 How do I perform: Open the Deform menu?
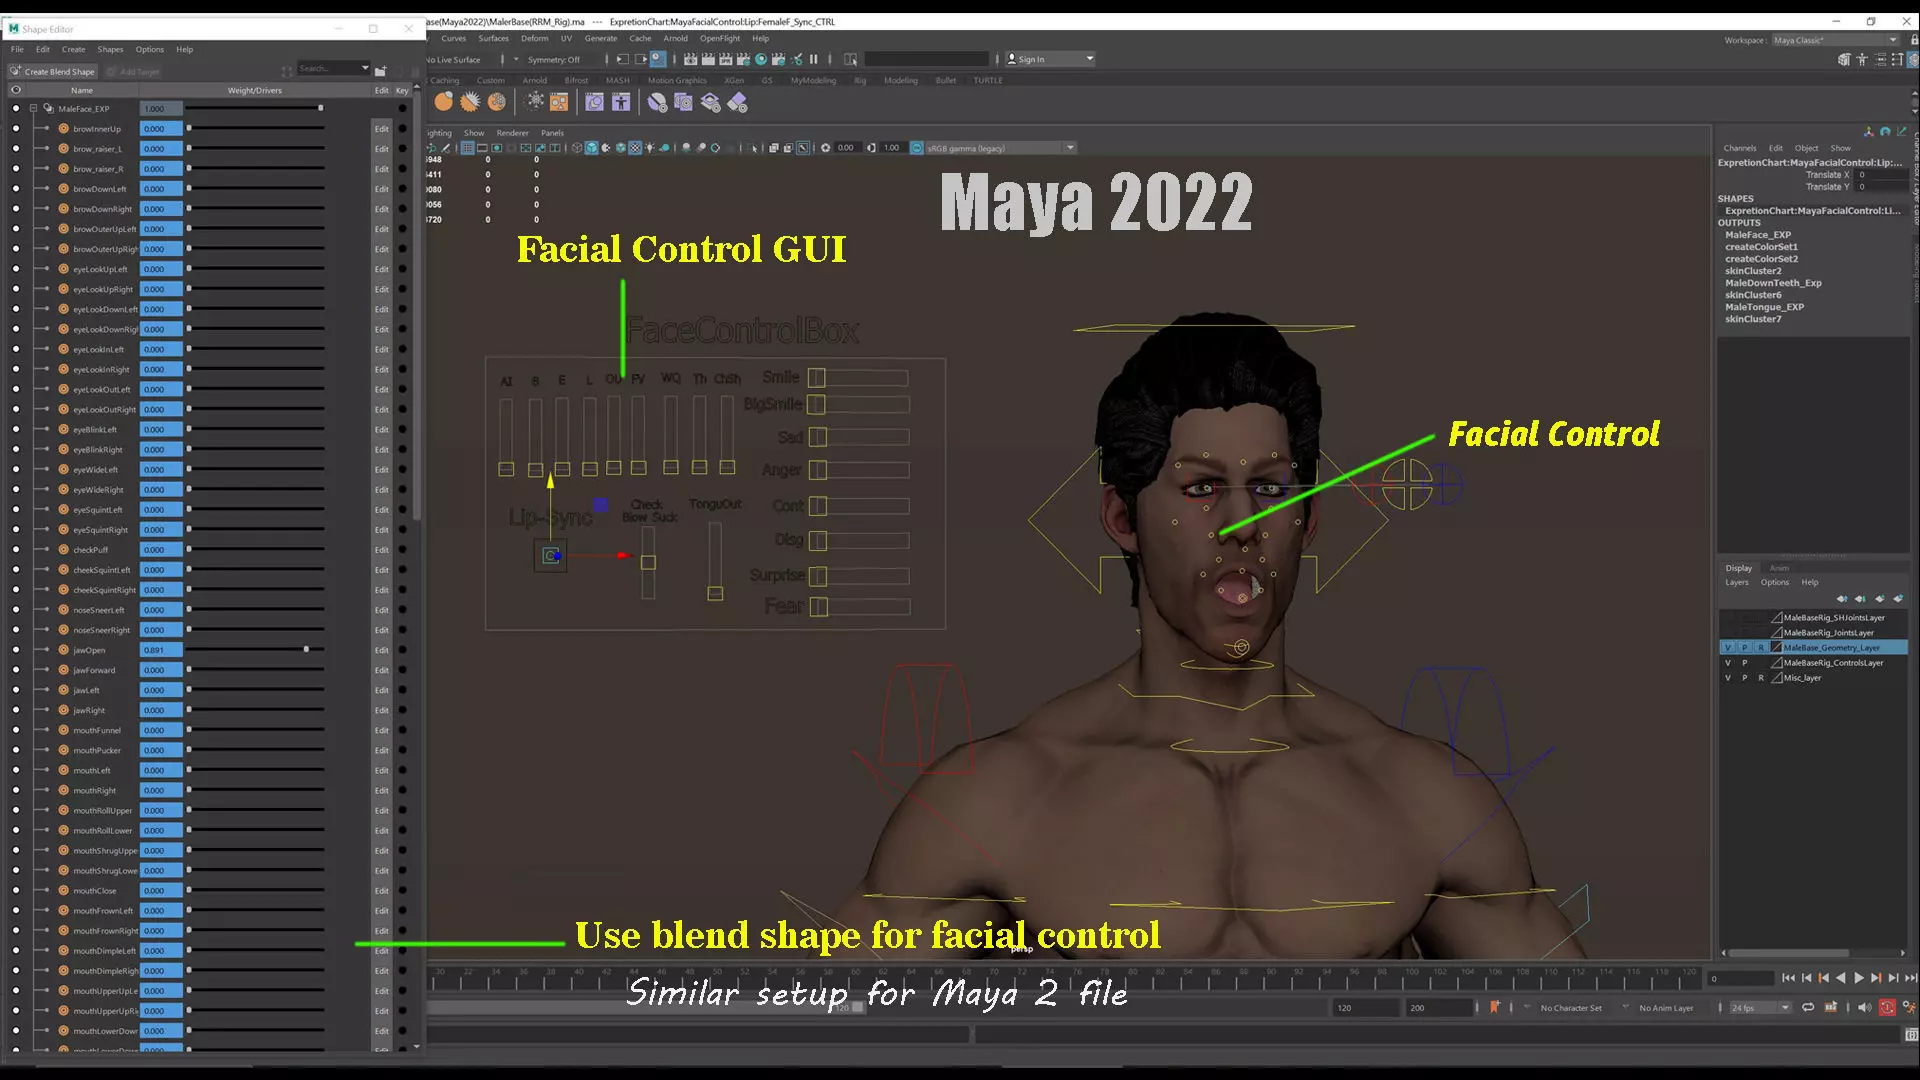coord(535,38)
